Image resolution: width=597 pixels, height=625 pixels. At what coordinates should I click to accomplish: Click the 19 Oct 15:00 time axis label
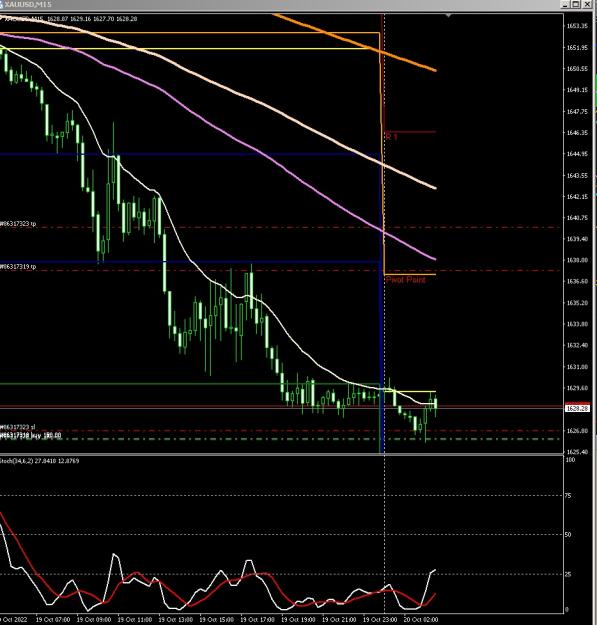[217, 619]
